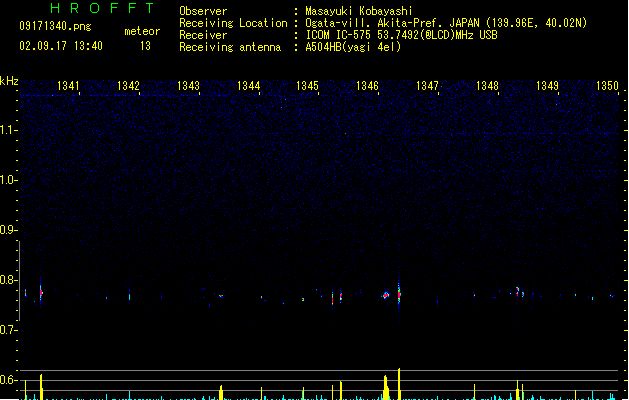Click the 1346 time axis marker

[367, 86]
